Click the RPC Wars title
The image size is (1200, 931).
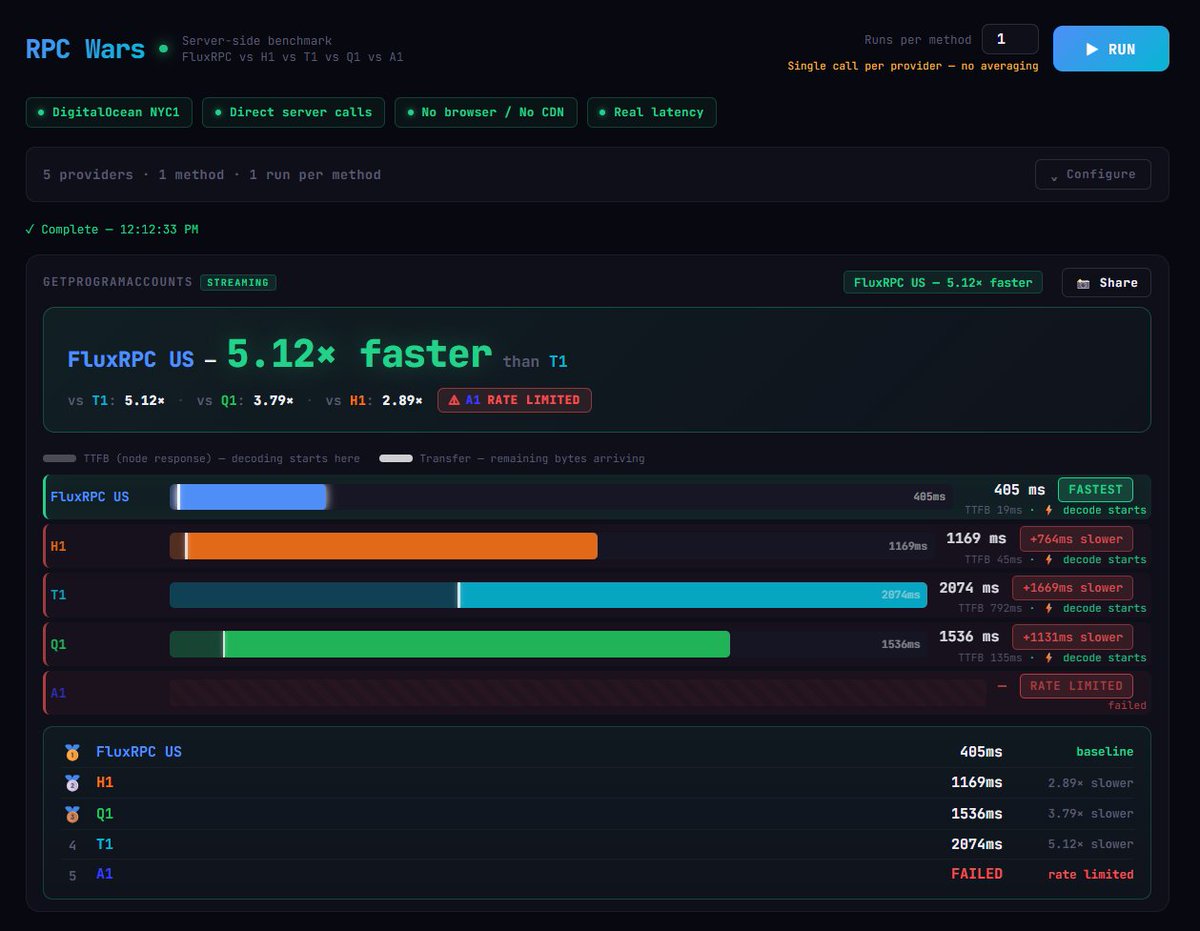point(85,49)
